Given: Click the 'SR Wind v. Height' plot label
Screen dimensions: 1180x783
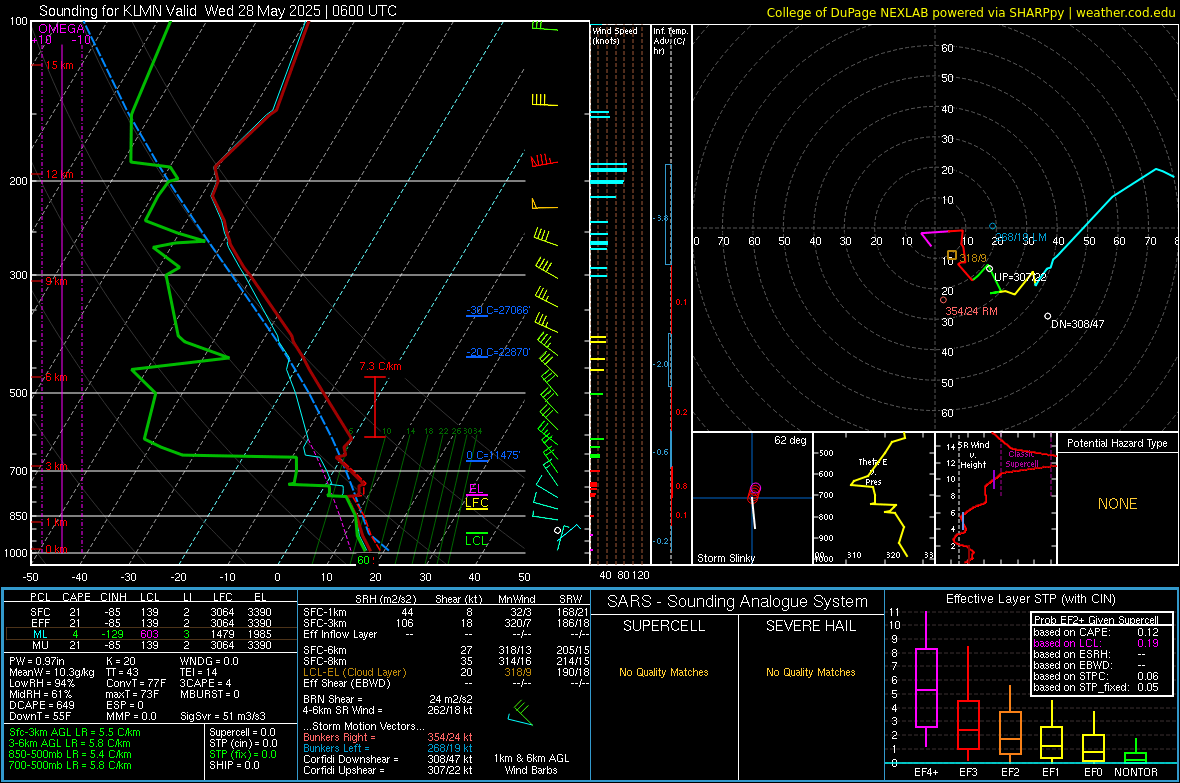Looking at the screenshot, I should [974, 455].
